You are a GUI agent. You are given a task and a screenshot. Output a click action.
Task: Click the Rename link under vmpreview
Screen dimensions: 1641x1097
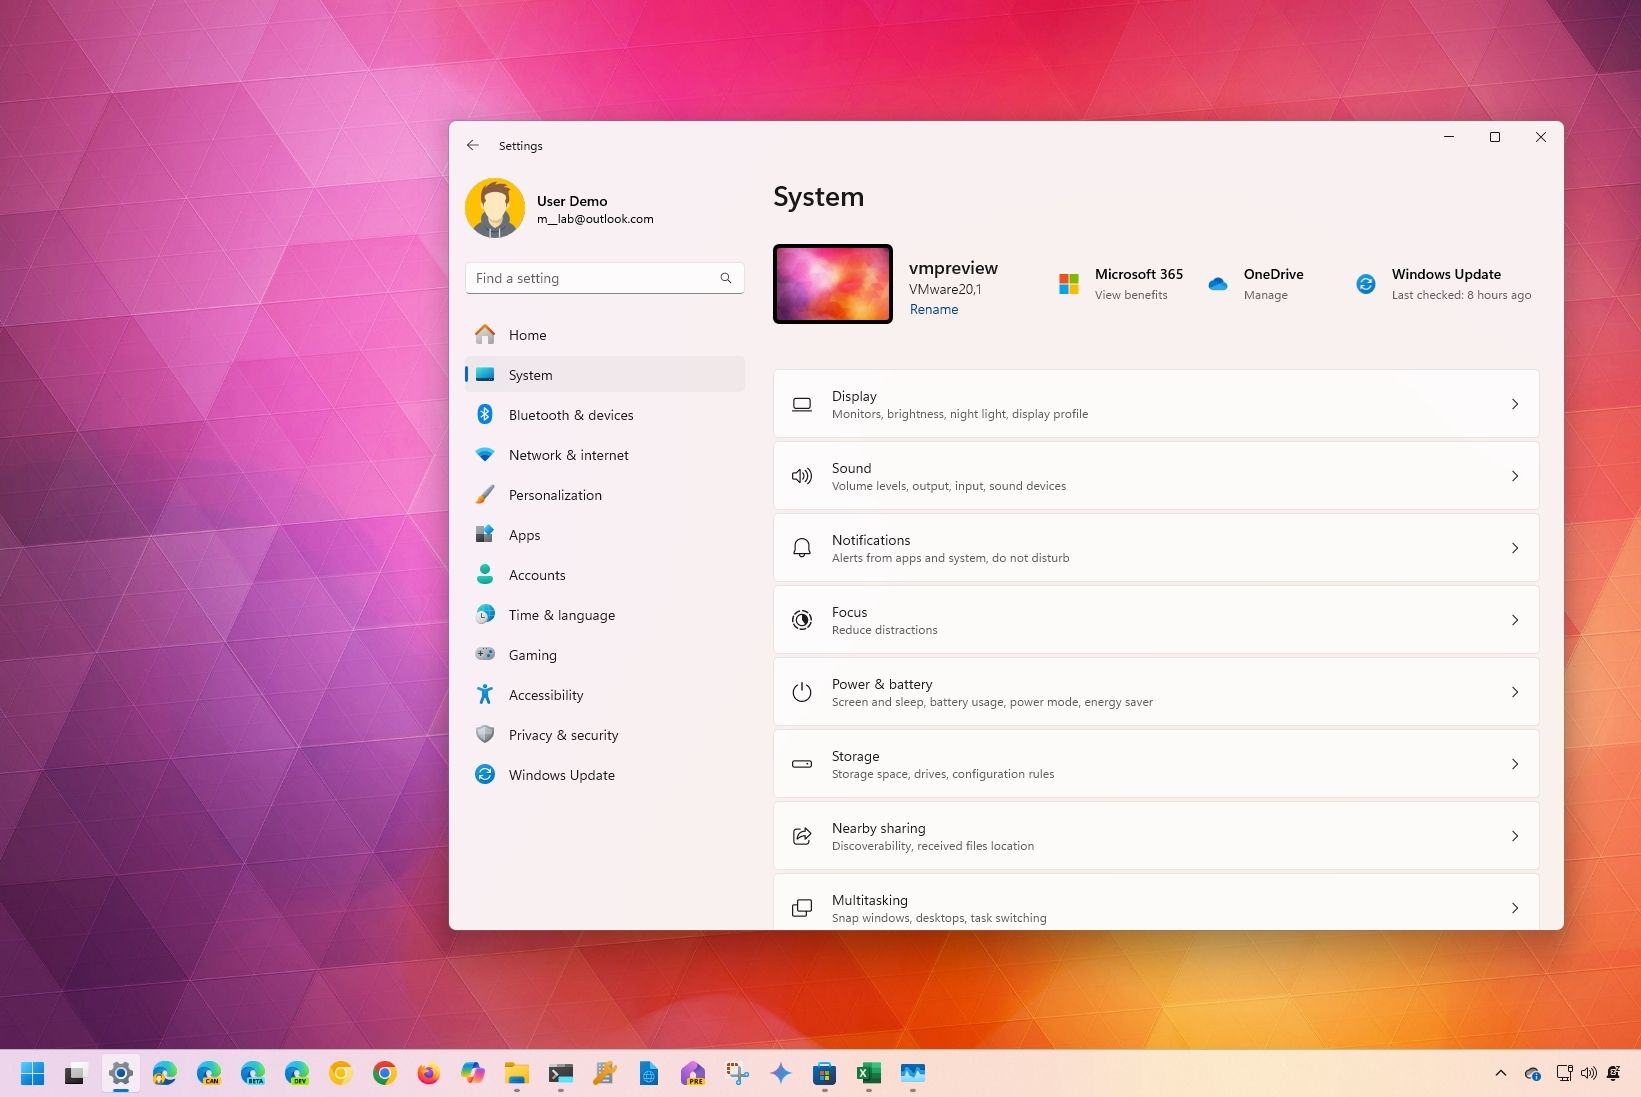933,309
